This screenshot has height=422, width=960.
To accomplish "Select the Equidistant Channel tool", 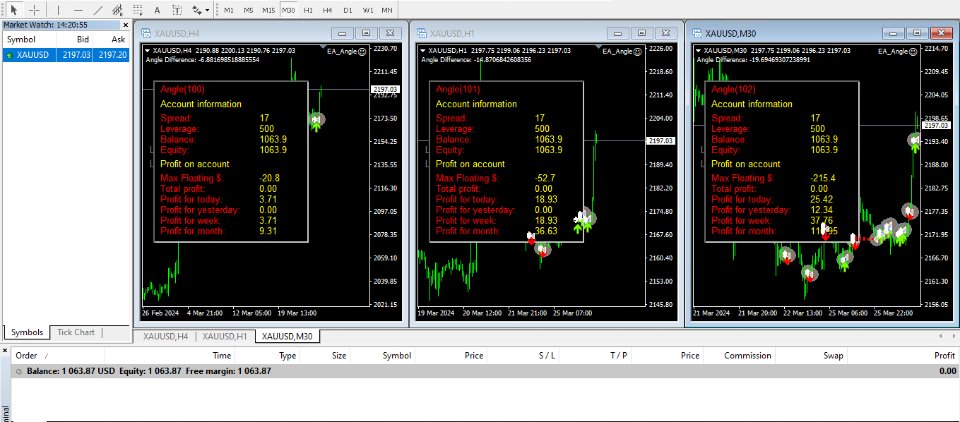I will point(118,10).
